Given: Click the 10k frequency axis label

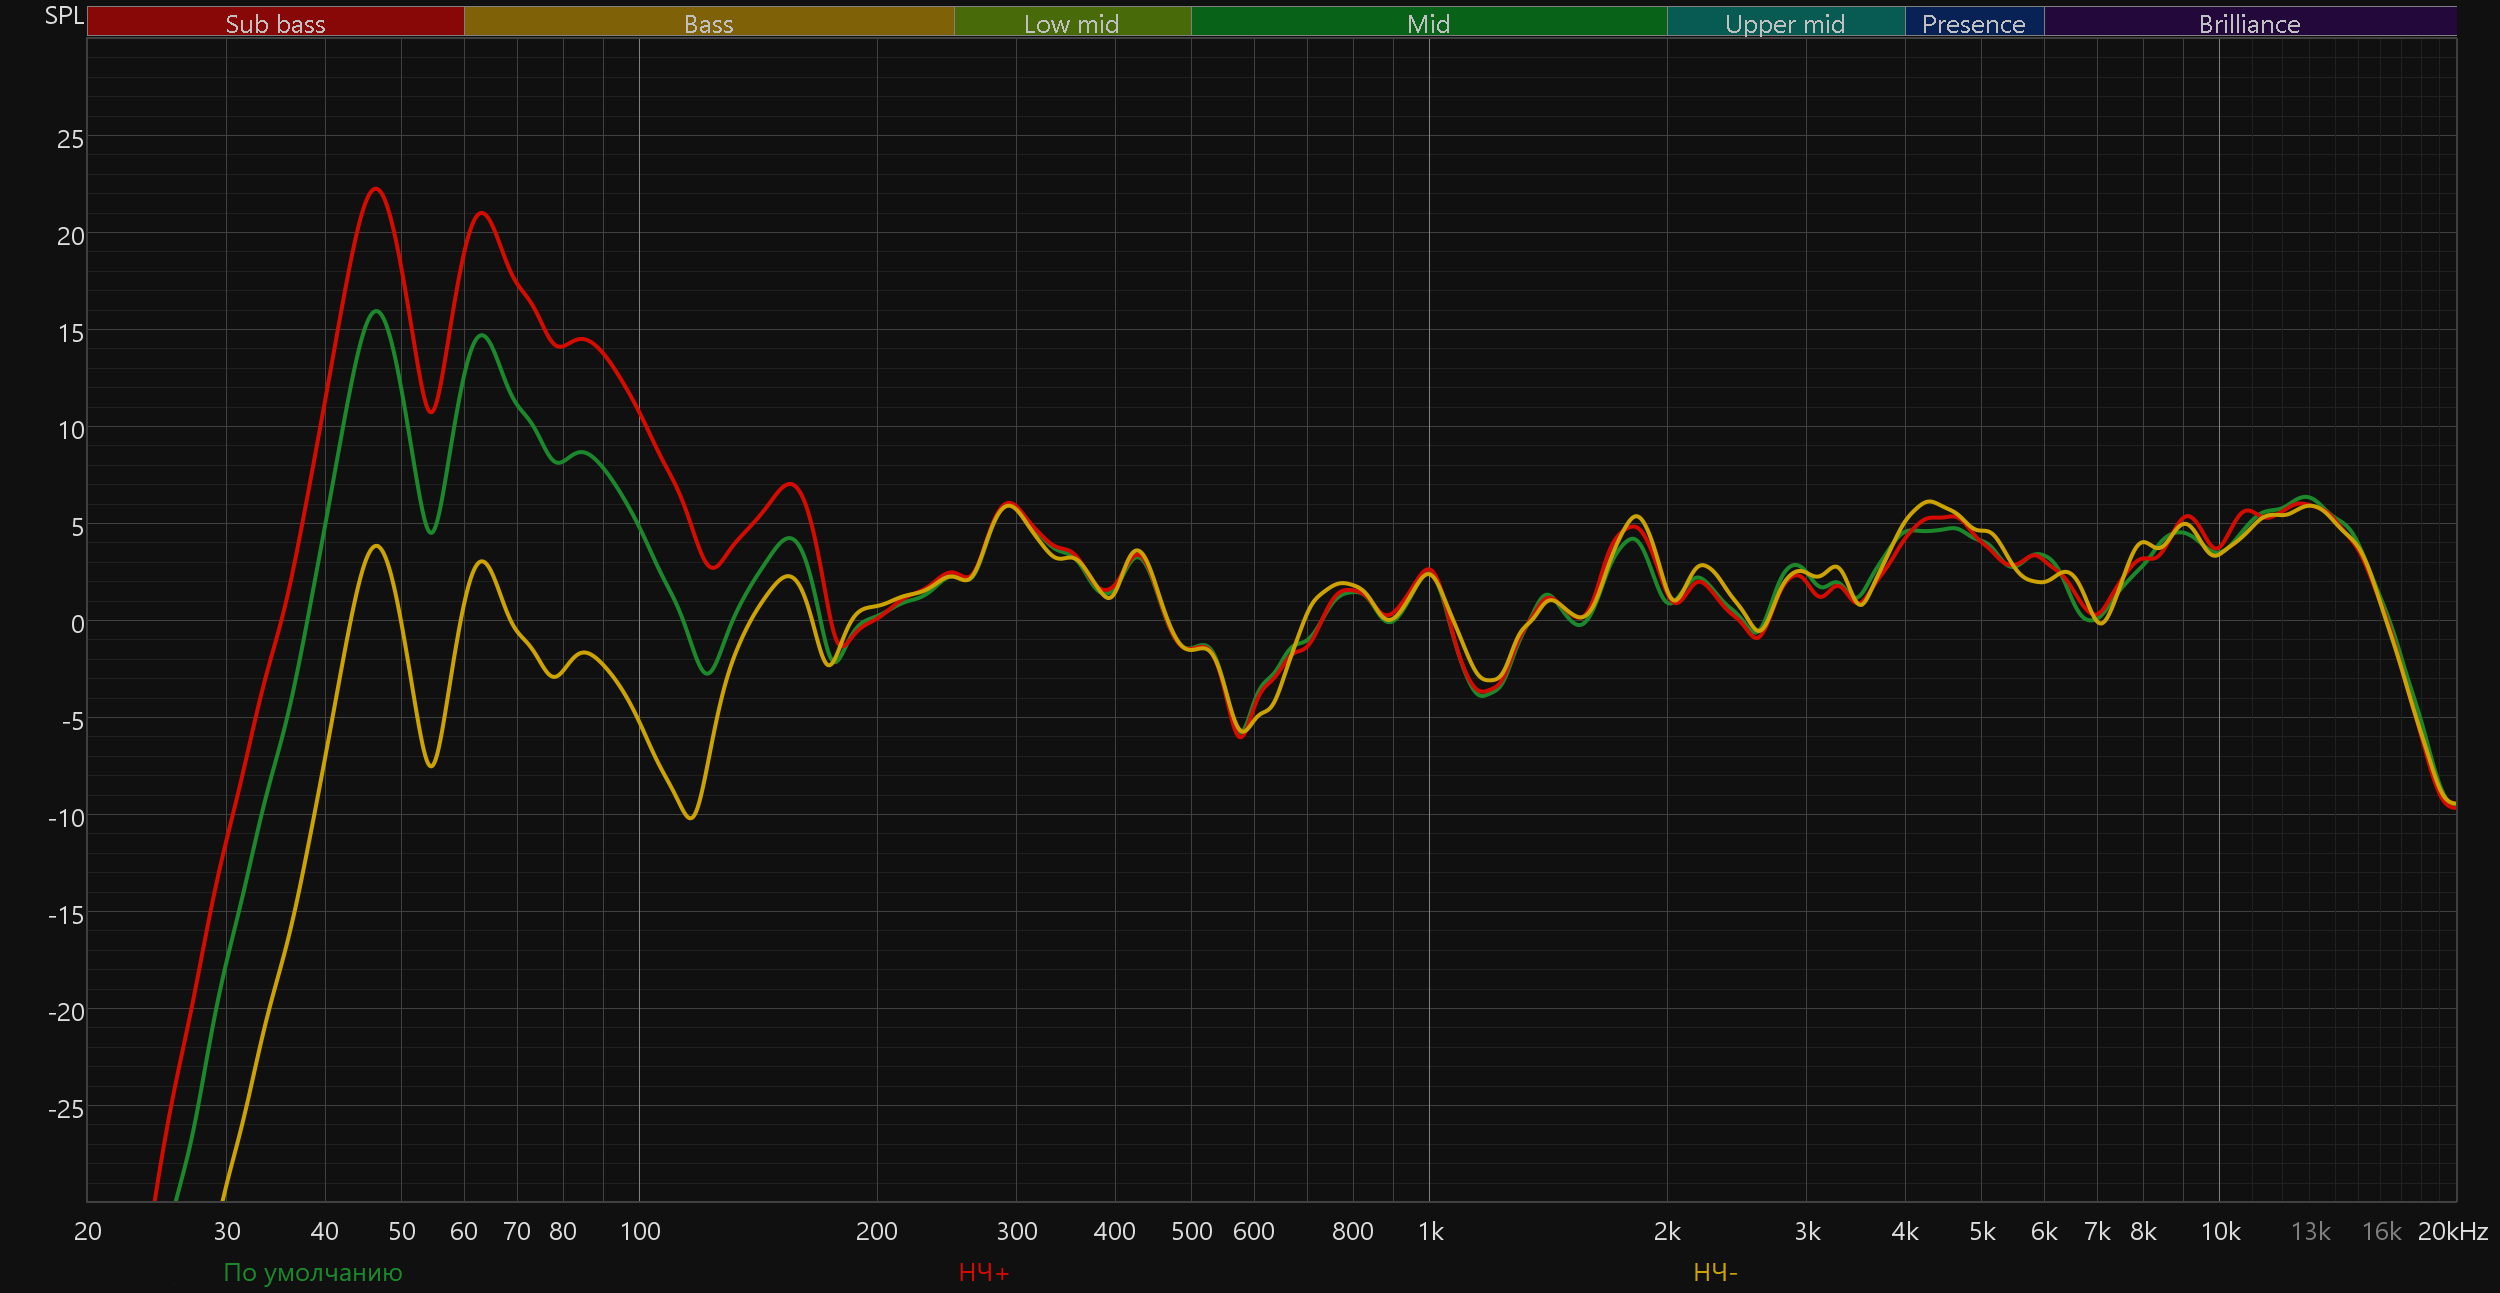Looking at the screenshot, I should coord(2220,1231).
